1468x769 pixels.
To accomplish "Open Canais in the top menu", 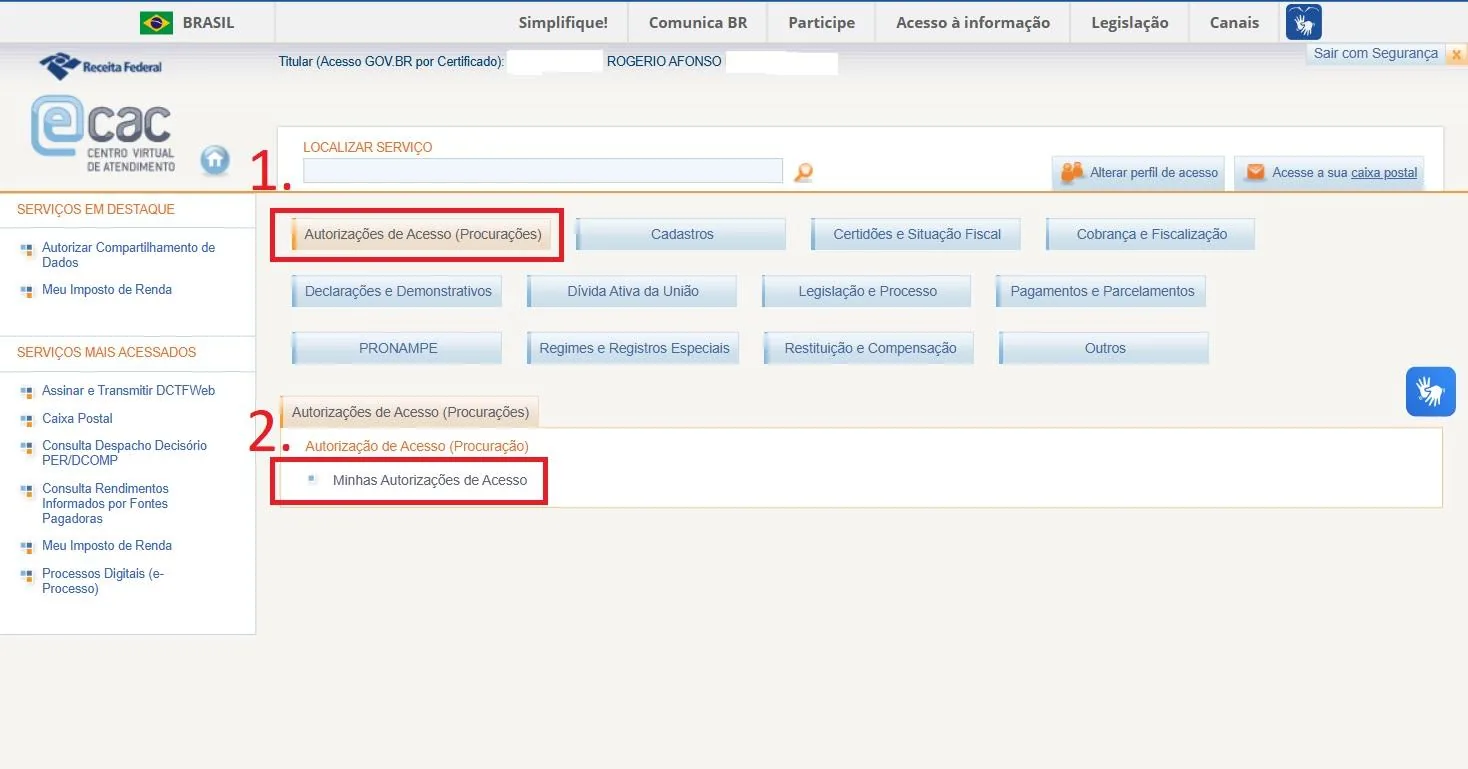I will [1235, 22].
